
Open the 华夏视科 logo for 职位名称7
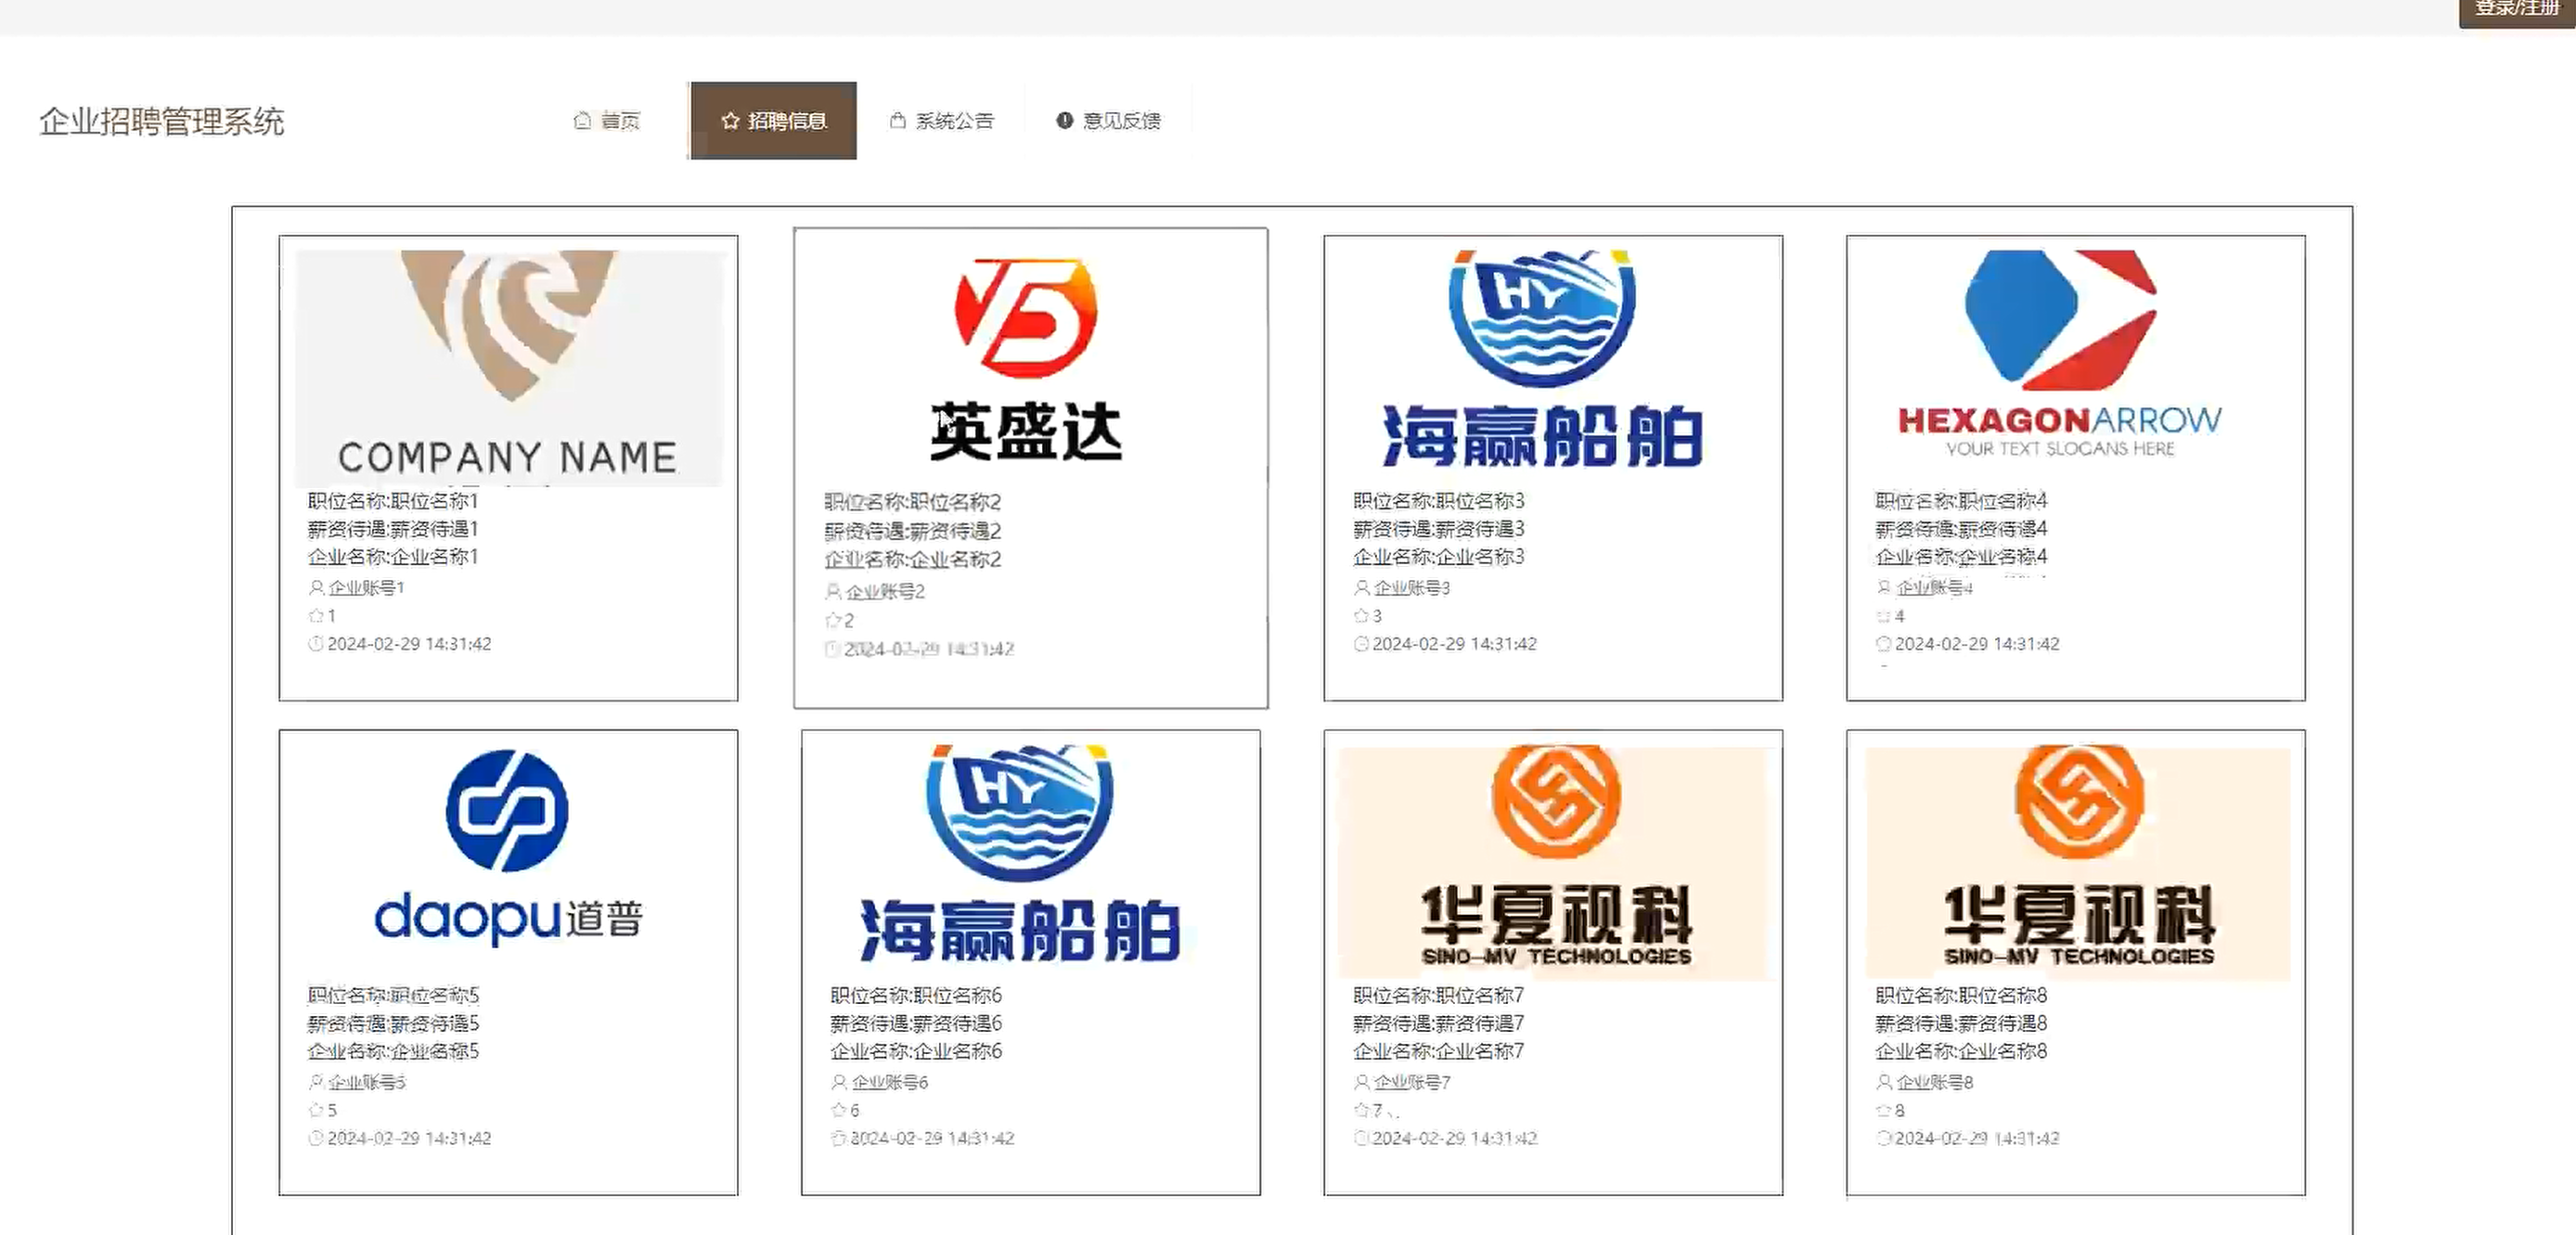click(x=1555, y=861)
